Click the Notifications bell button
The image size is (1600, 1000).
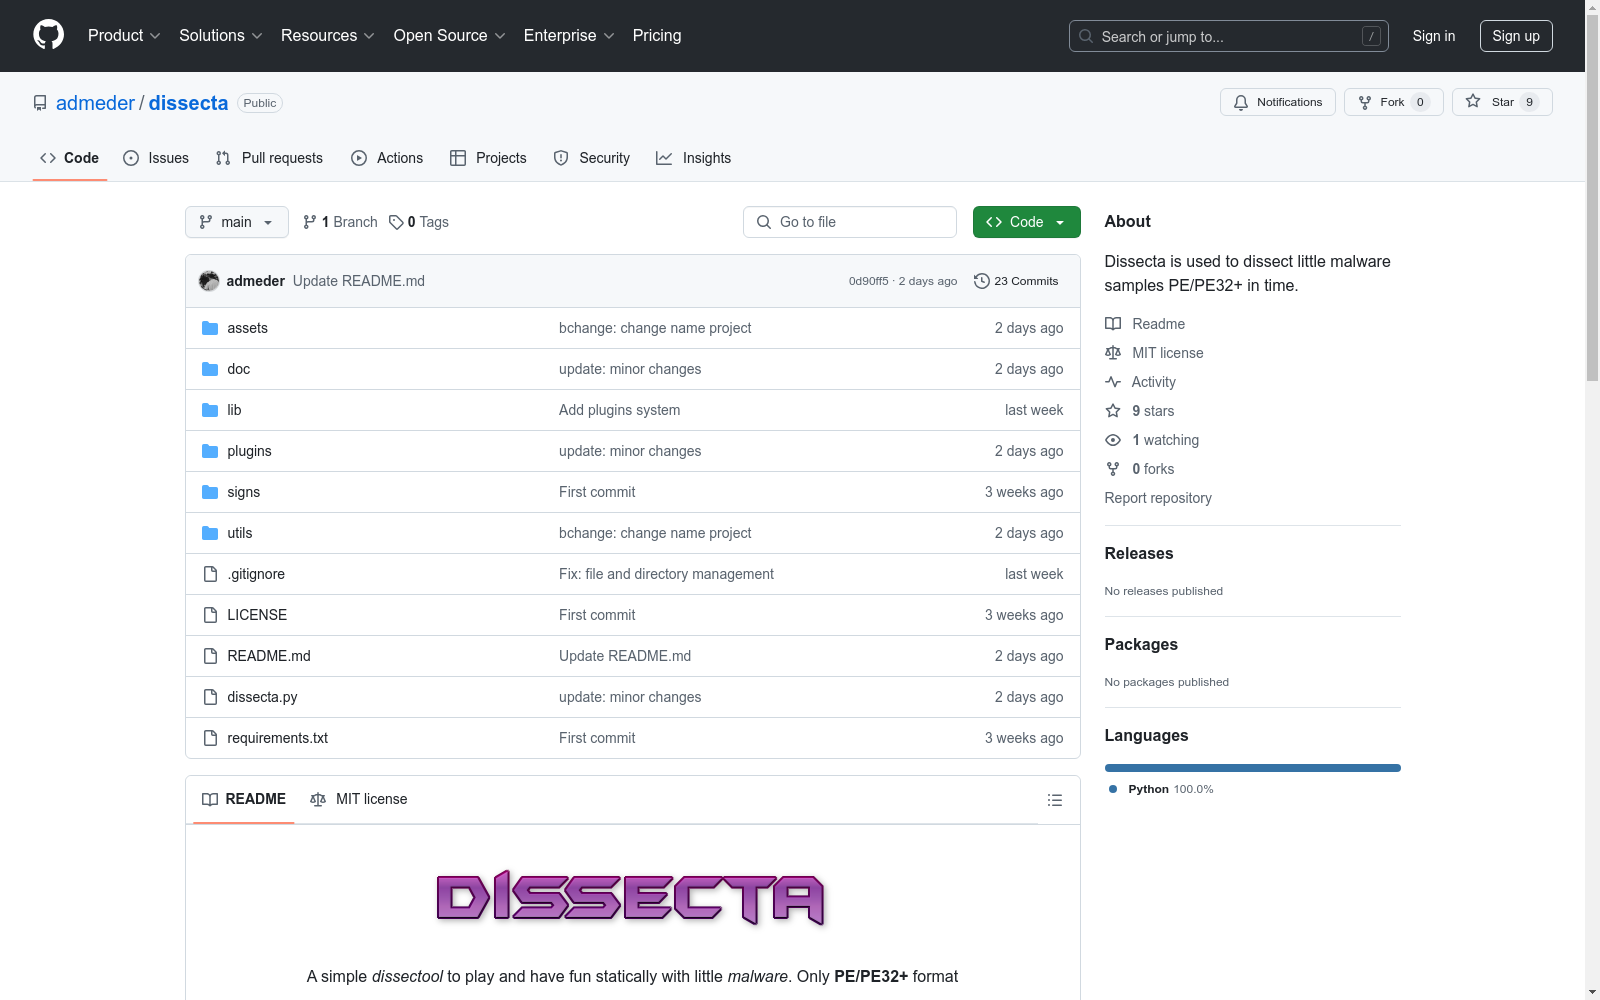point(1277,102)
